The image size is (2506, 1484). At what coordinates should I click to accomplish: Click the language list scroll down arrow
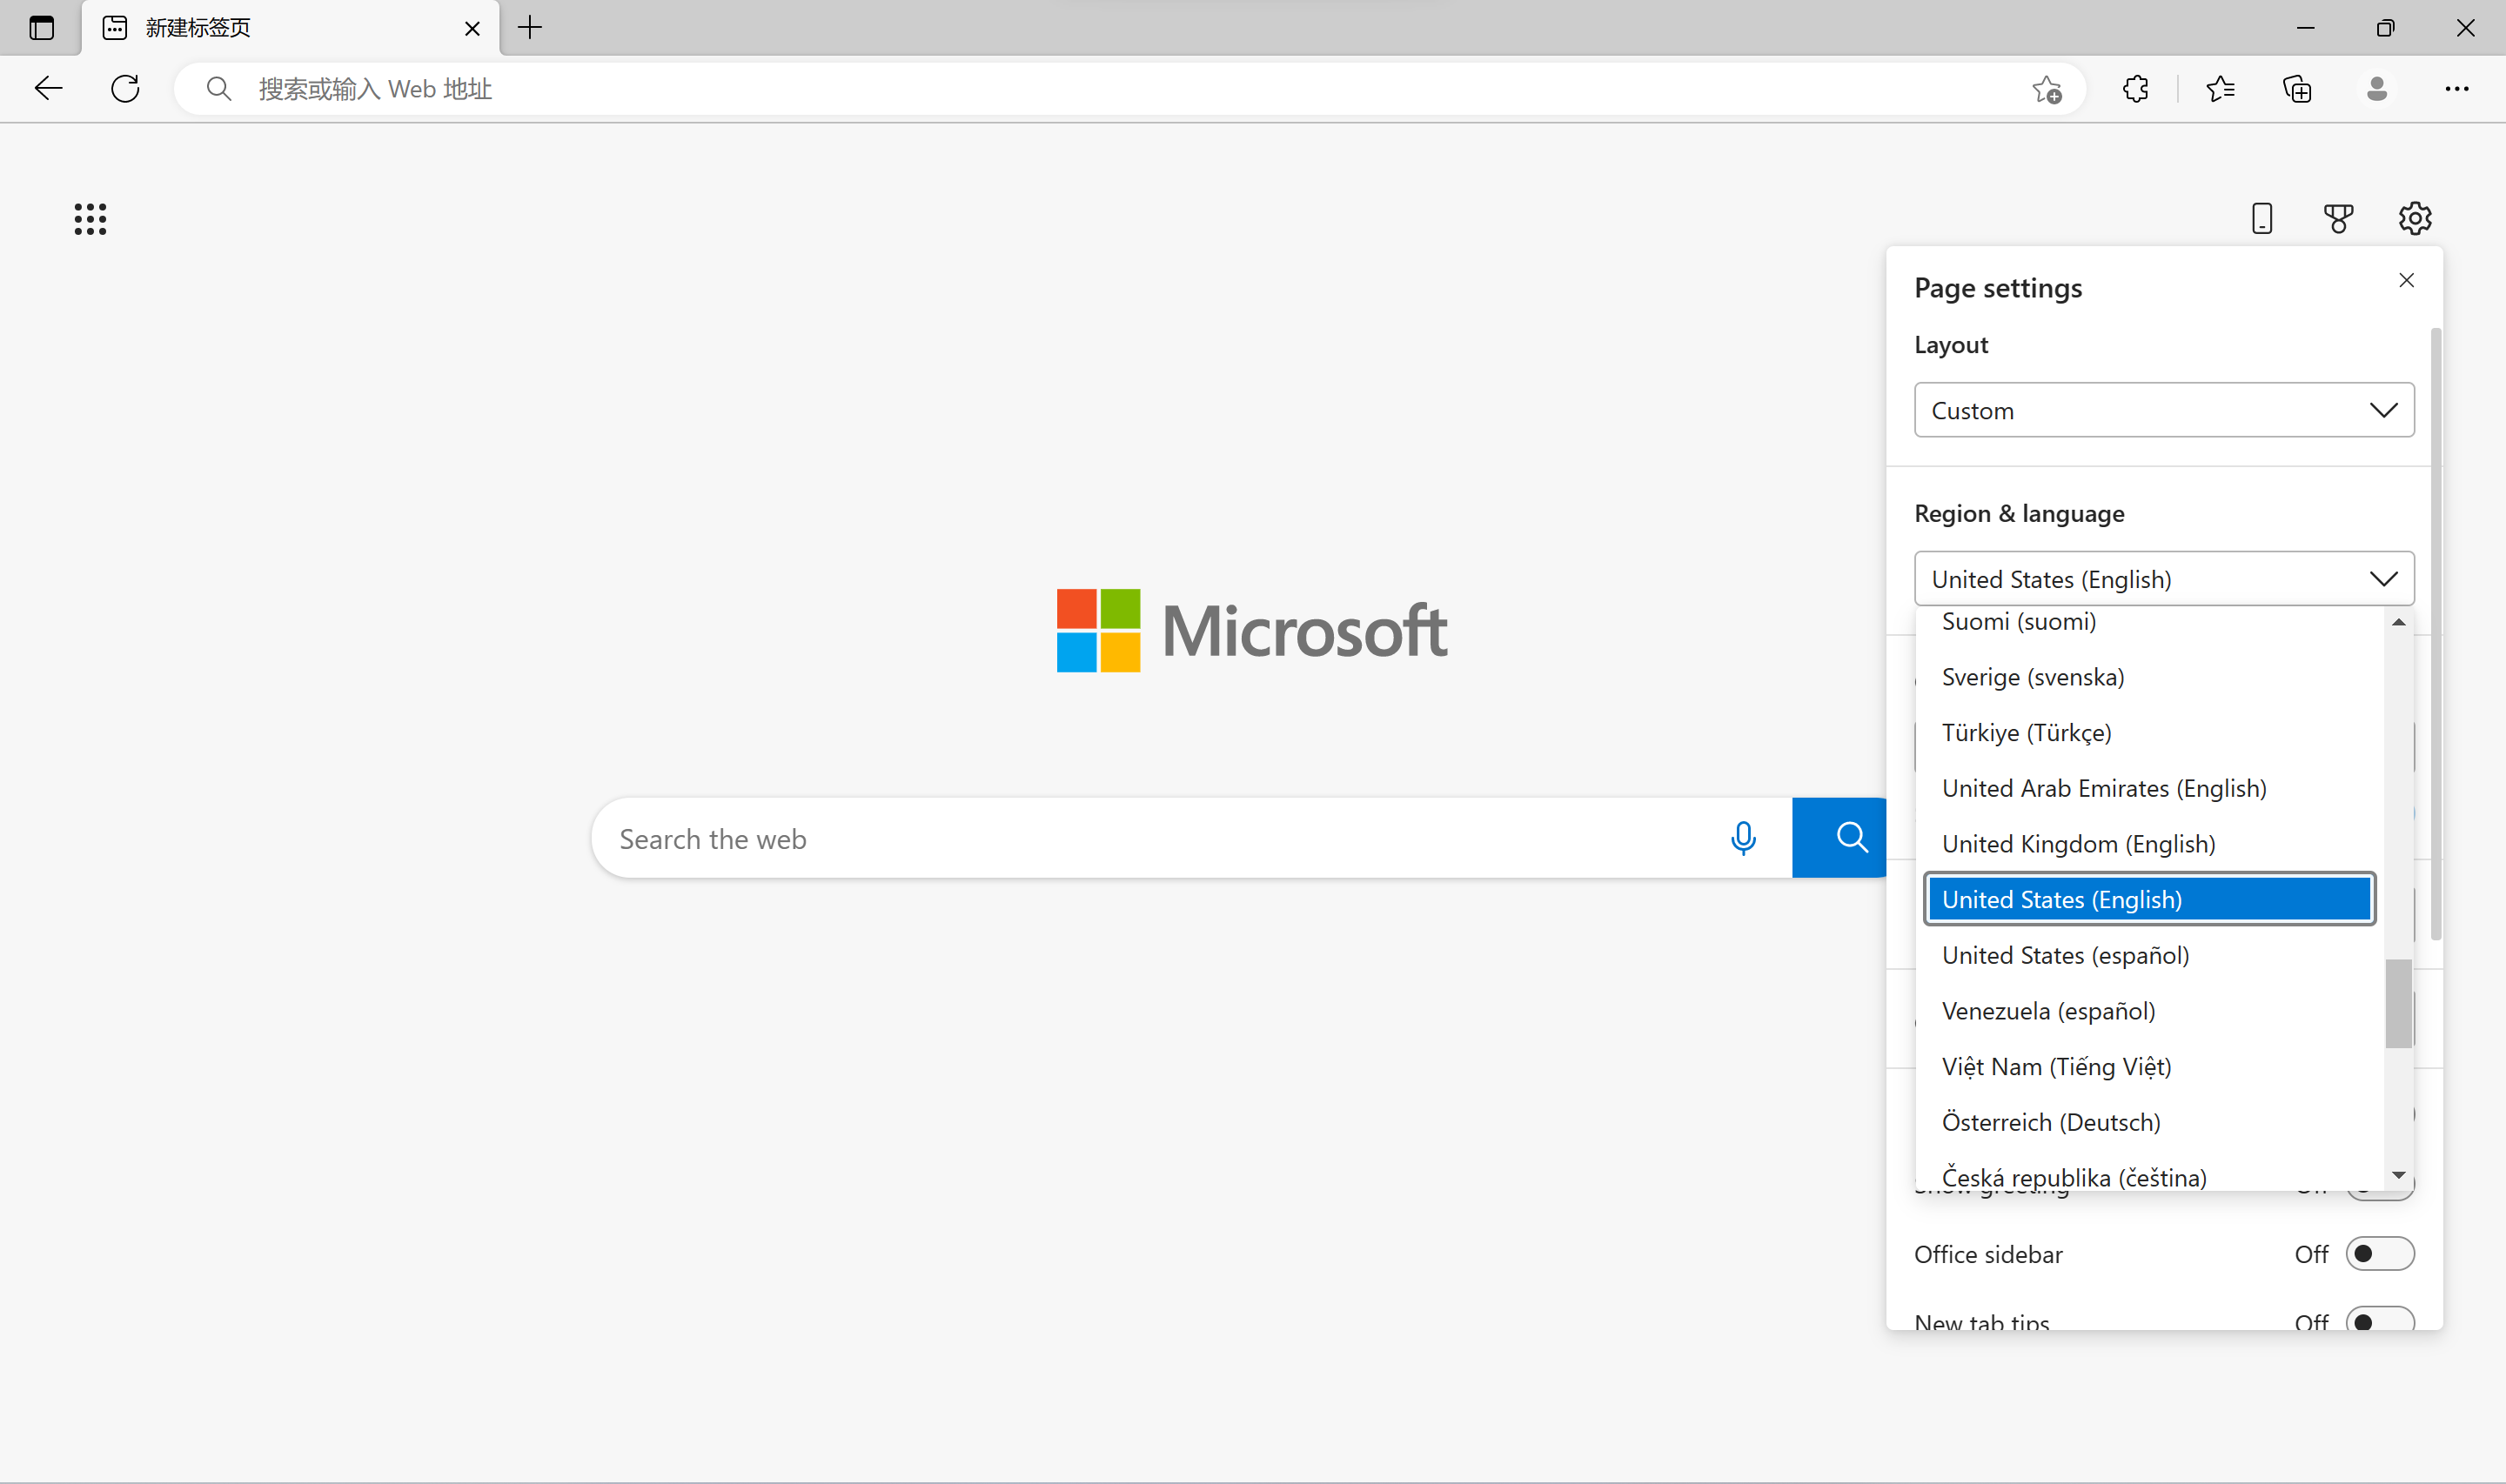click(x=2399, y=1175)
